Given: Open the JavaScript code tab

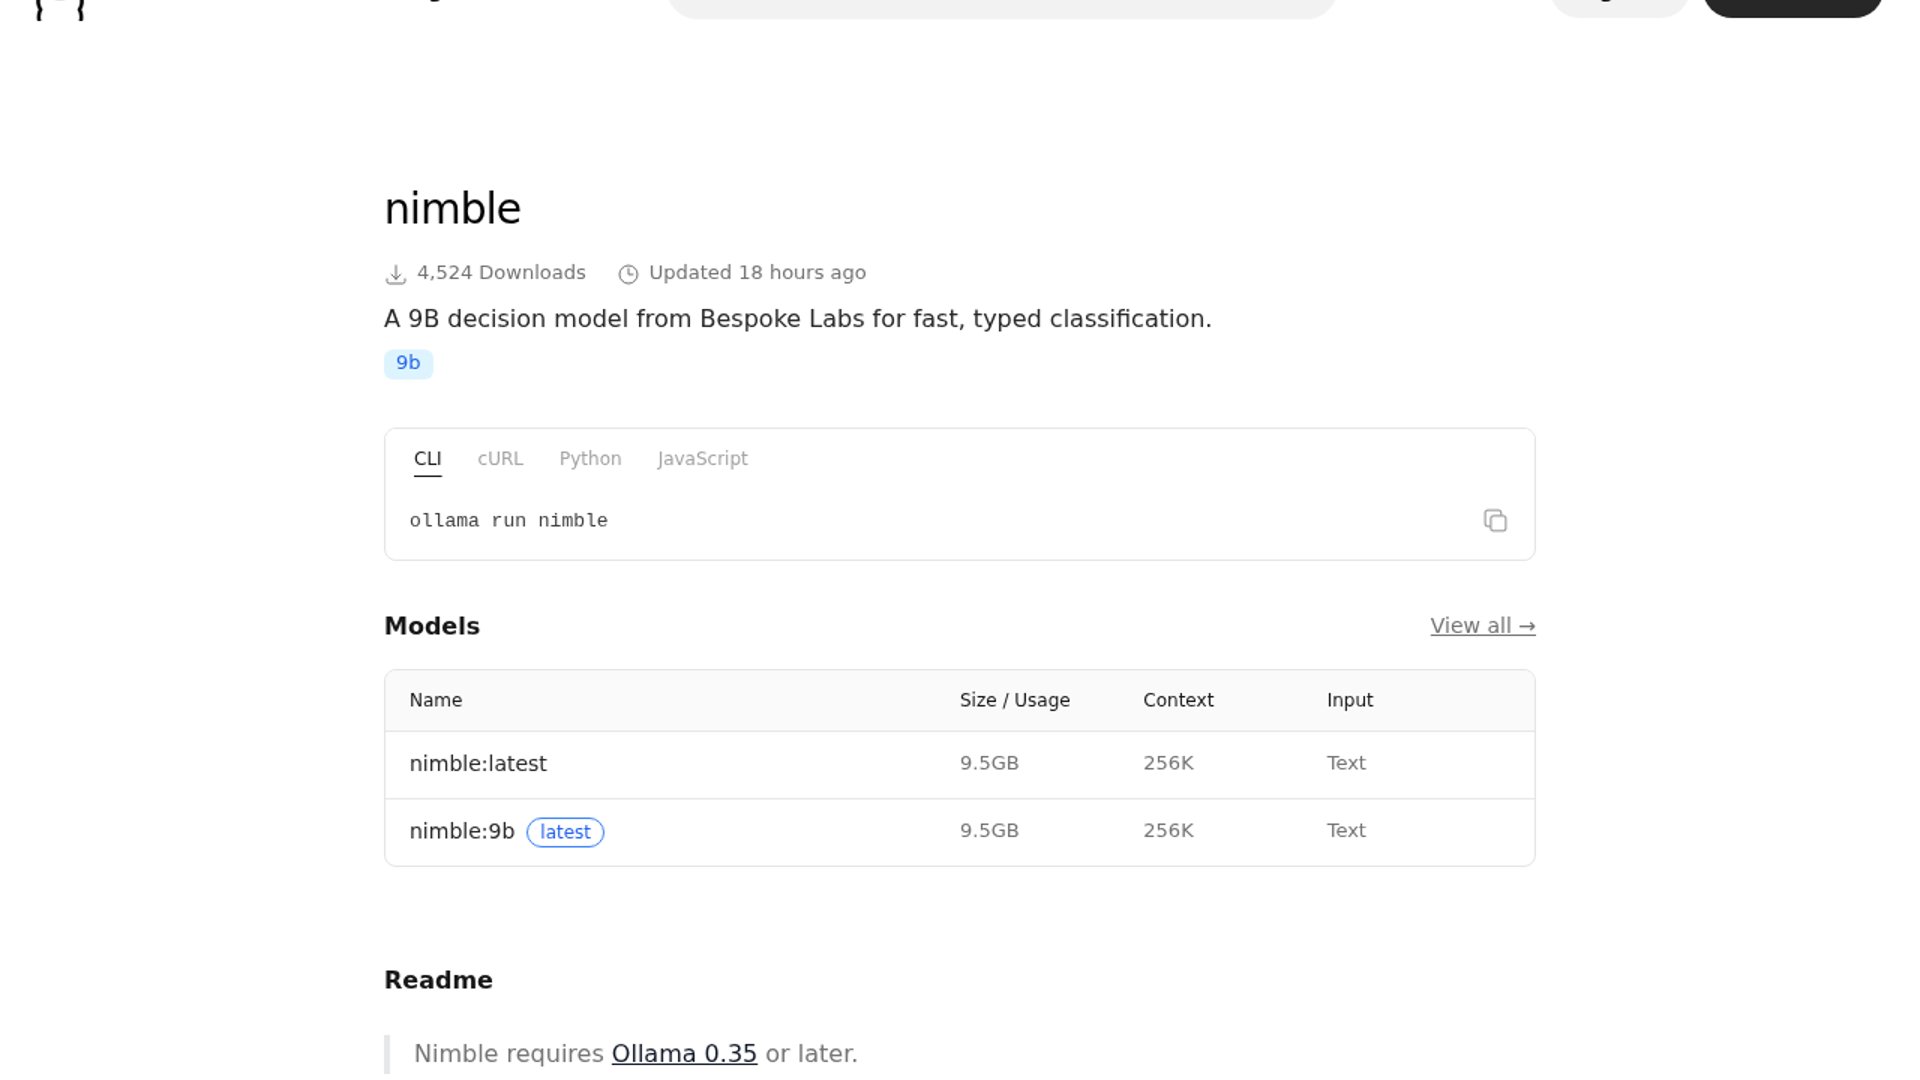Looking at the screenshot, I should click(702, 459).
